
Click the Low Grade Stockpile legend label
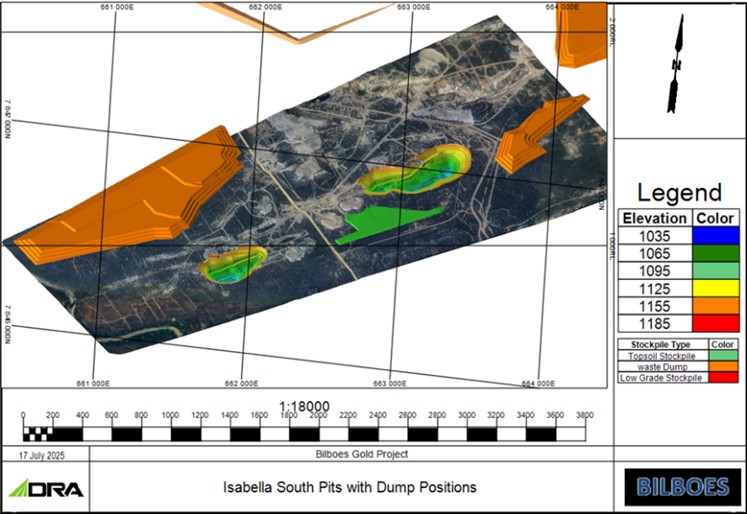click(x=661, y=378)
